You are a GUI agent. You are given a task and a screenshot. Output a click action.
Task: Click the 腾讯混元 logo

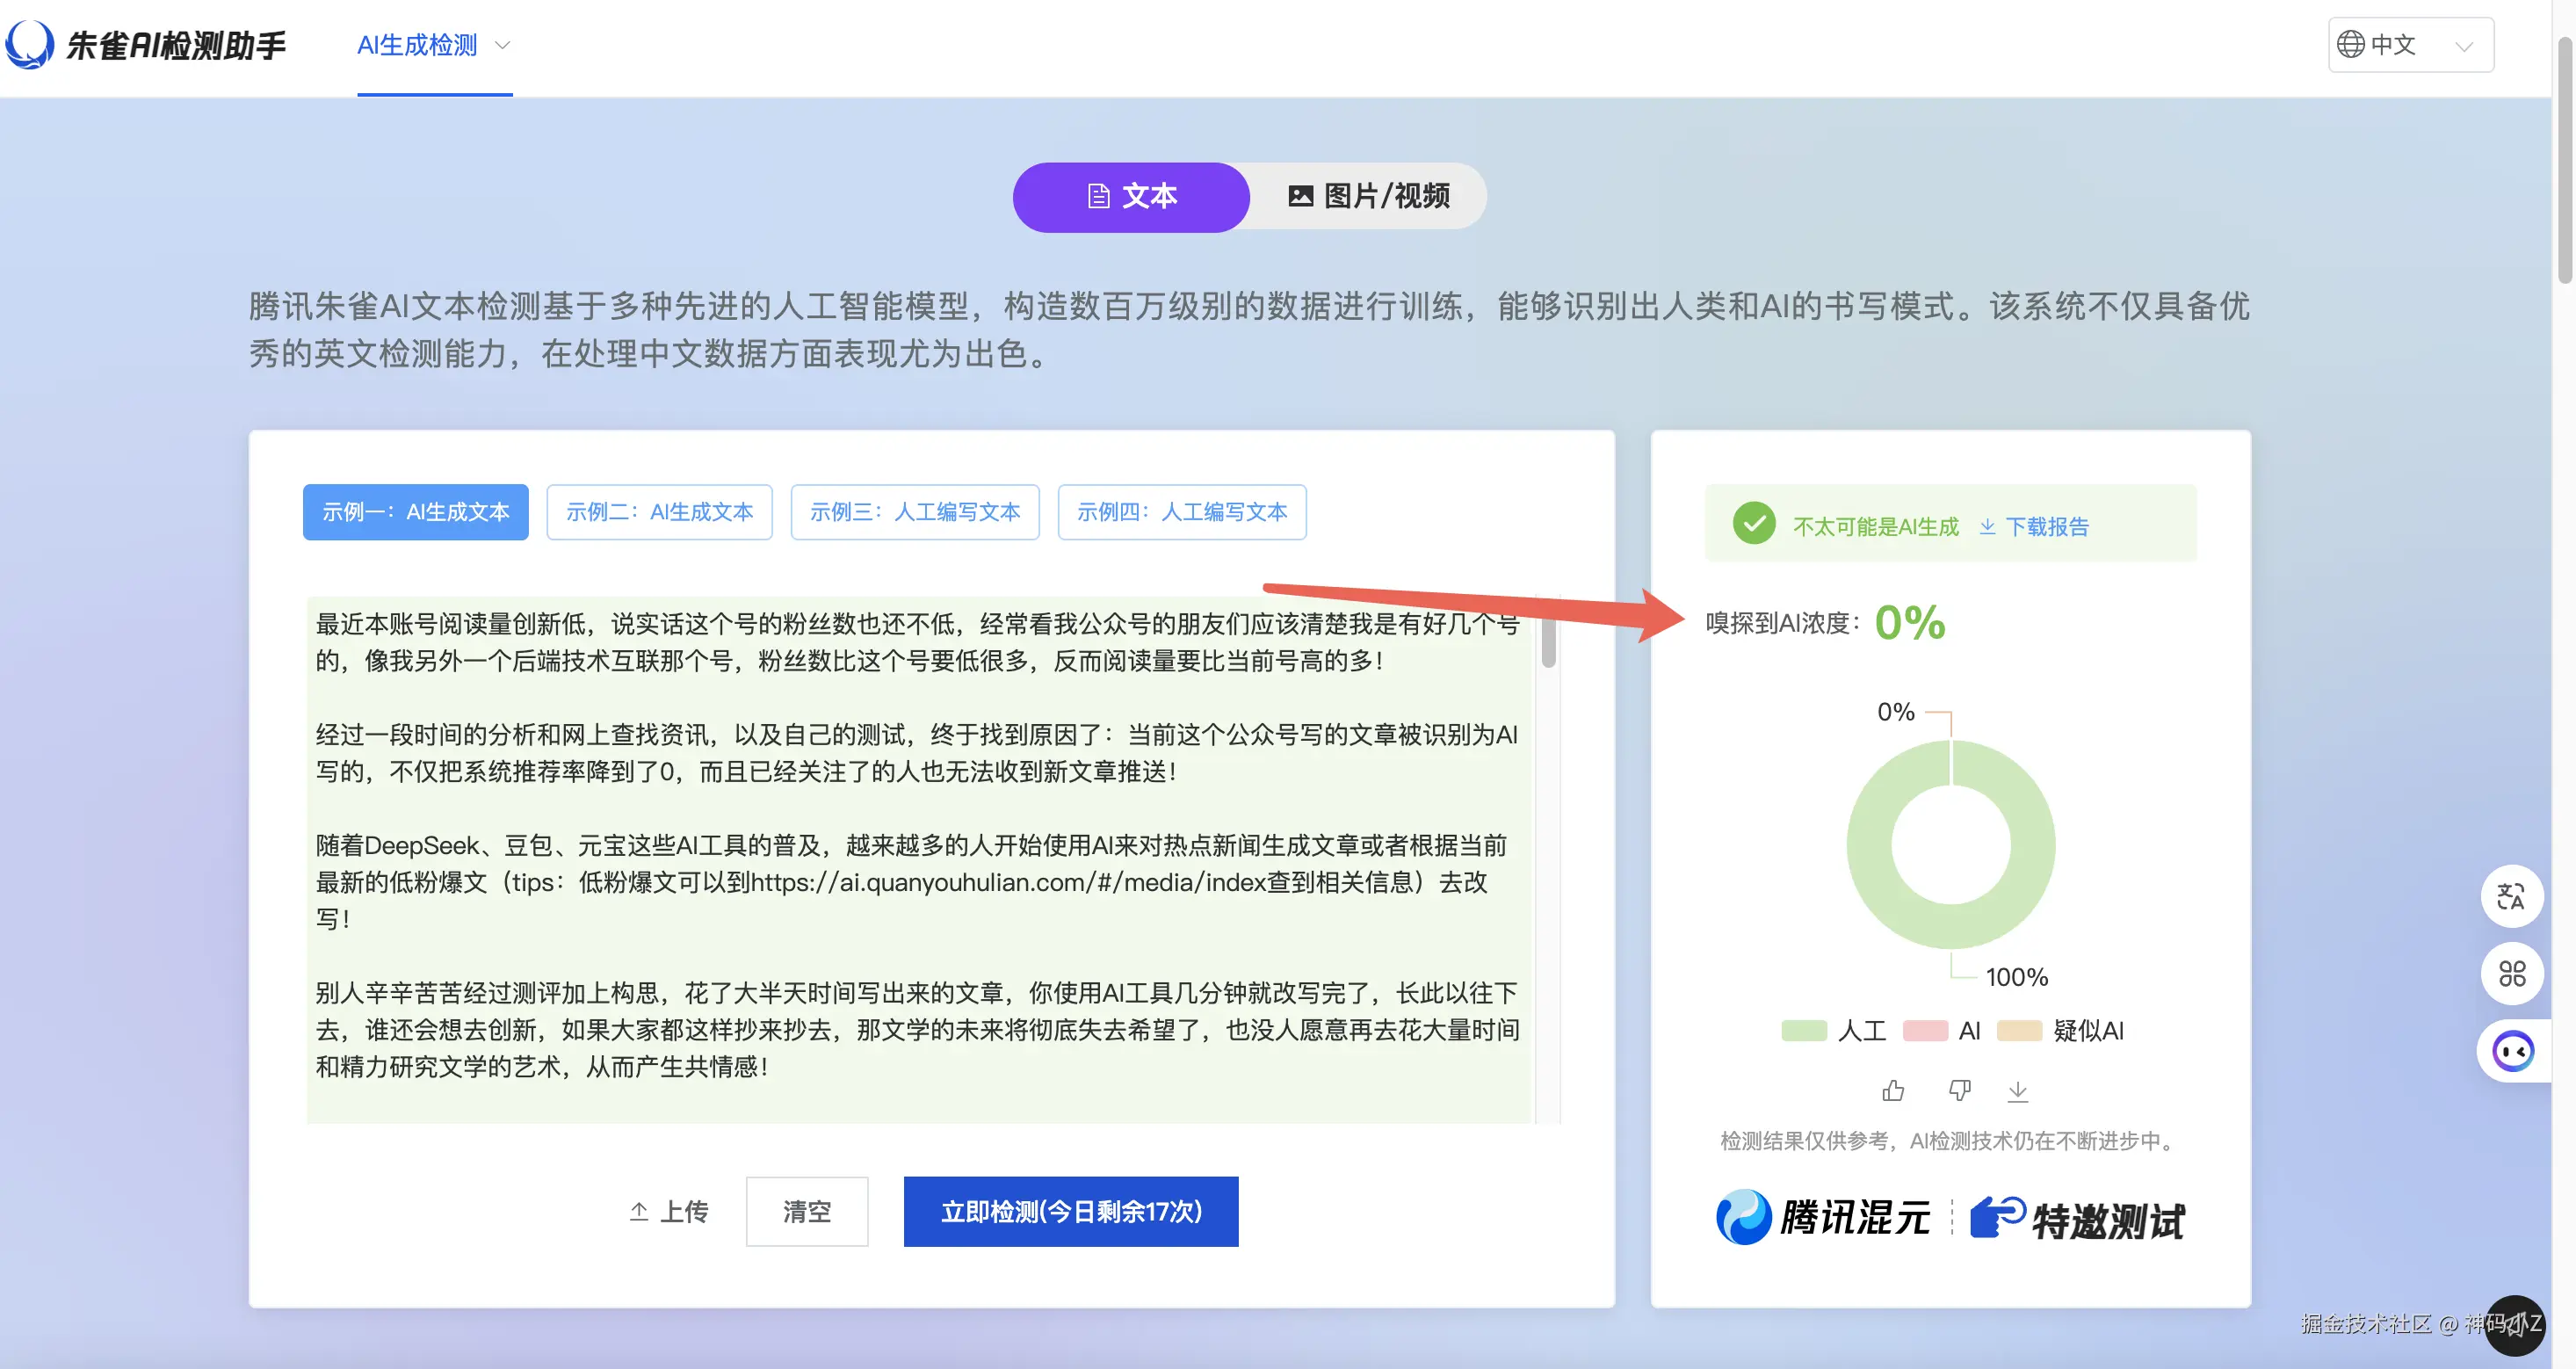[x=1823, y=1218]
